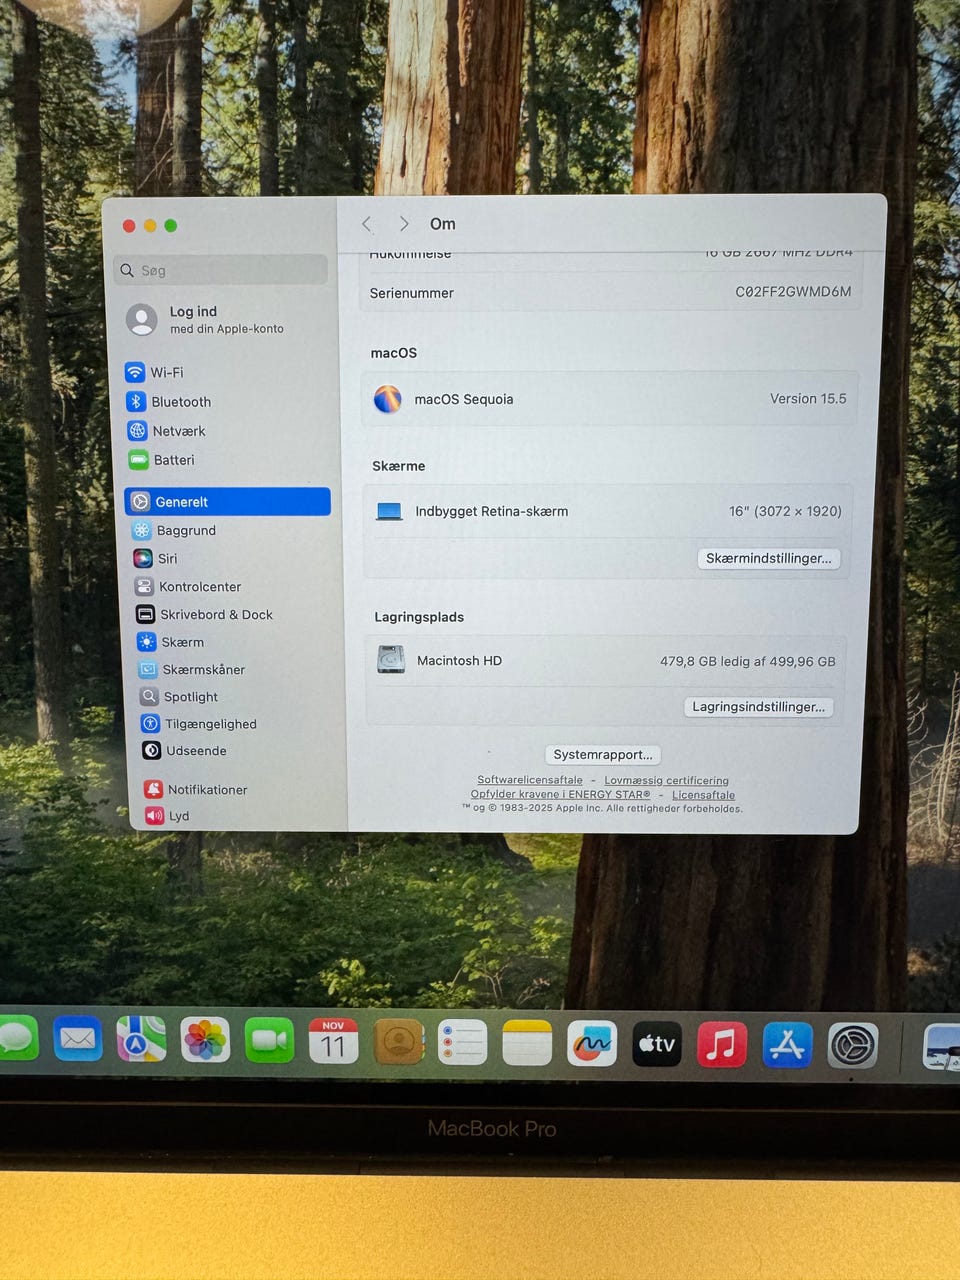Viewport: 960px width, 1280px height.
Task: Open App Store from the Dock
Action: click(x=788, y=1045)
